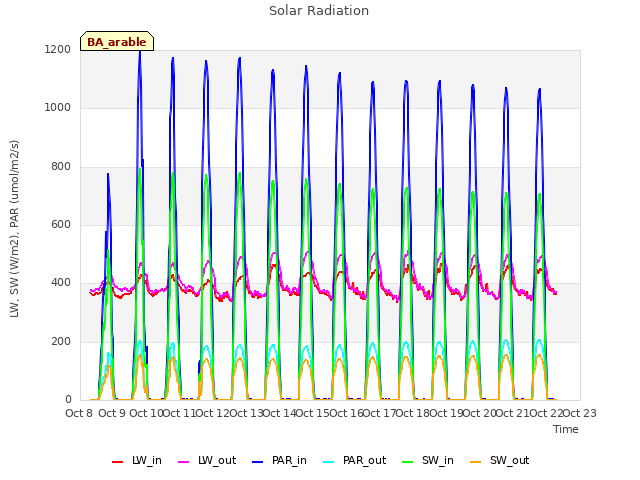
Task: Click the 1000 y-axis tick label
Action: 58,107
